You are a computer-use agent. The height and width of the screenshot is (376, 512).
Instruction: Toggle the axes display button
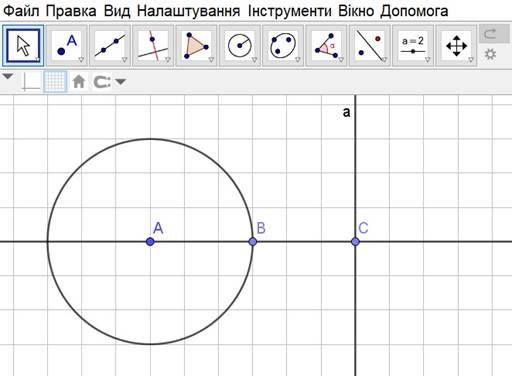pyautogui.click(x=31, y=82)
